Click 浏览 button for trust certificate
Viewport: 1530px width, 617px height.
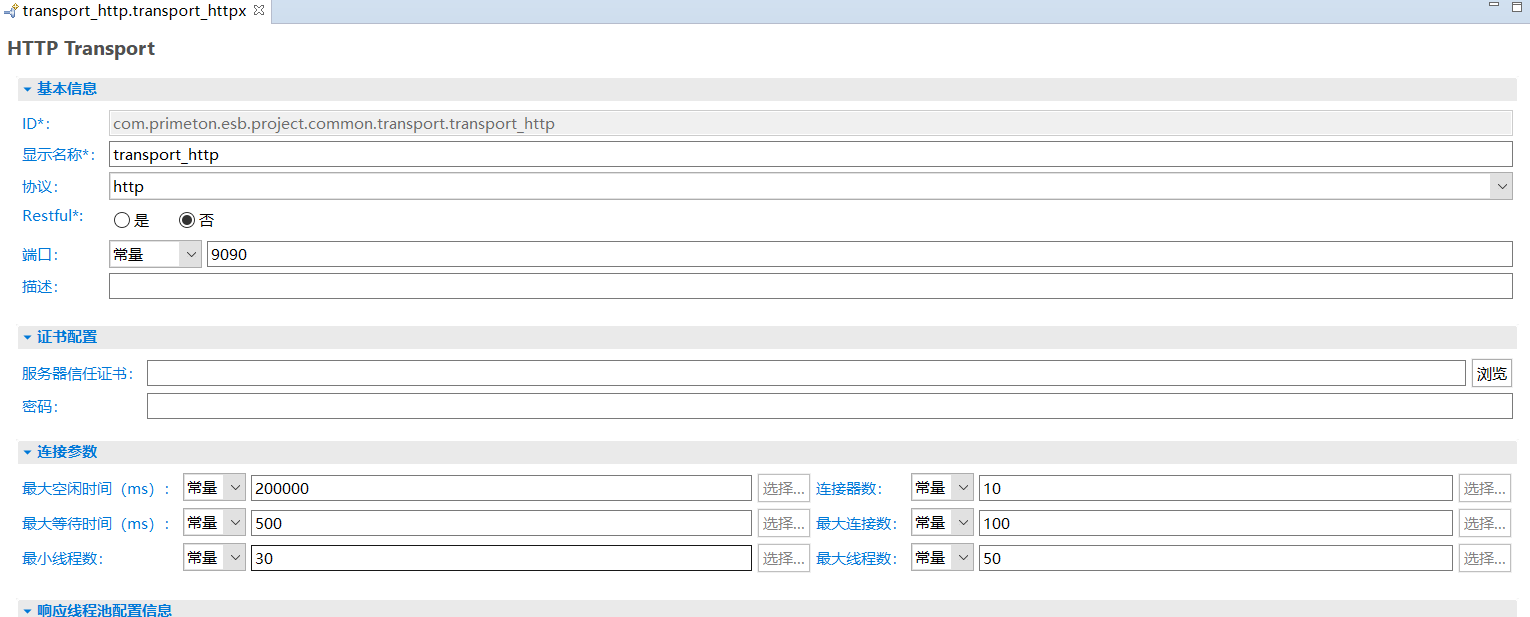pyautogui.click(x=1491, y=374)
